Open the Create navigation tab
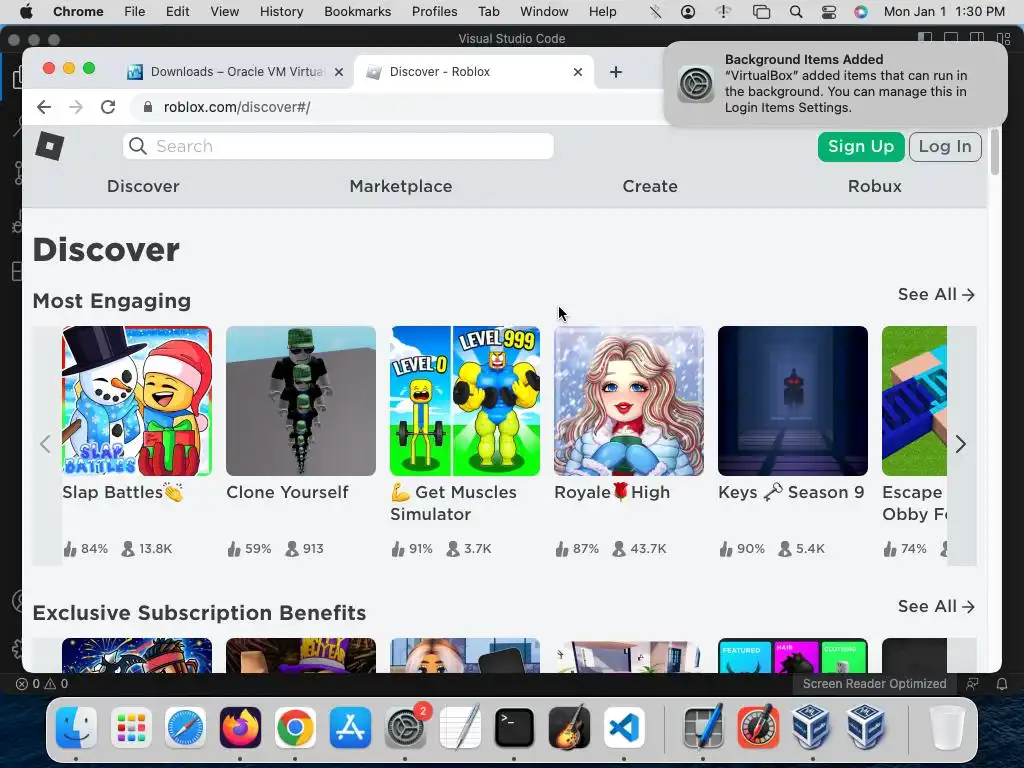Viewport: 1024px width, 768px height. pyautogui.click(x=650, y=186)
